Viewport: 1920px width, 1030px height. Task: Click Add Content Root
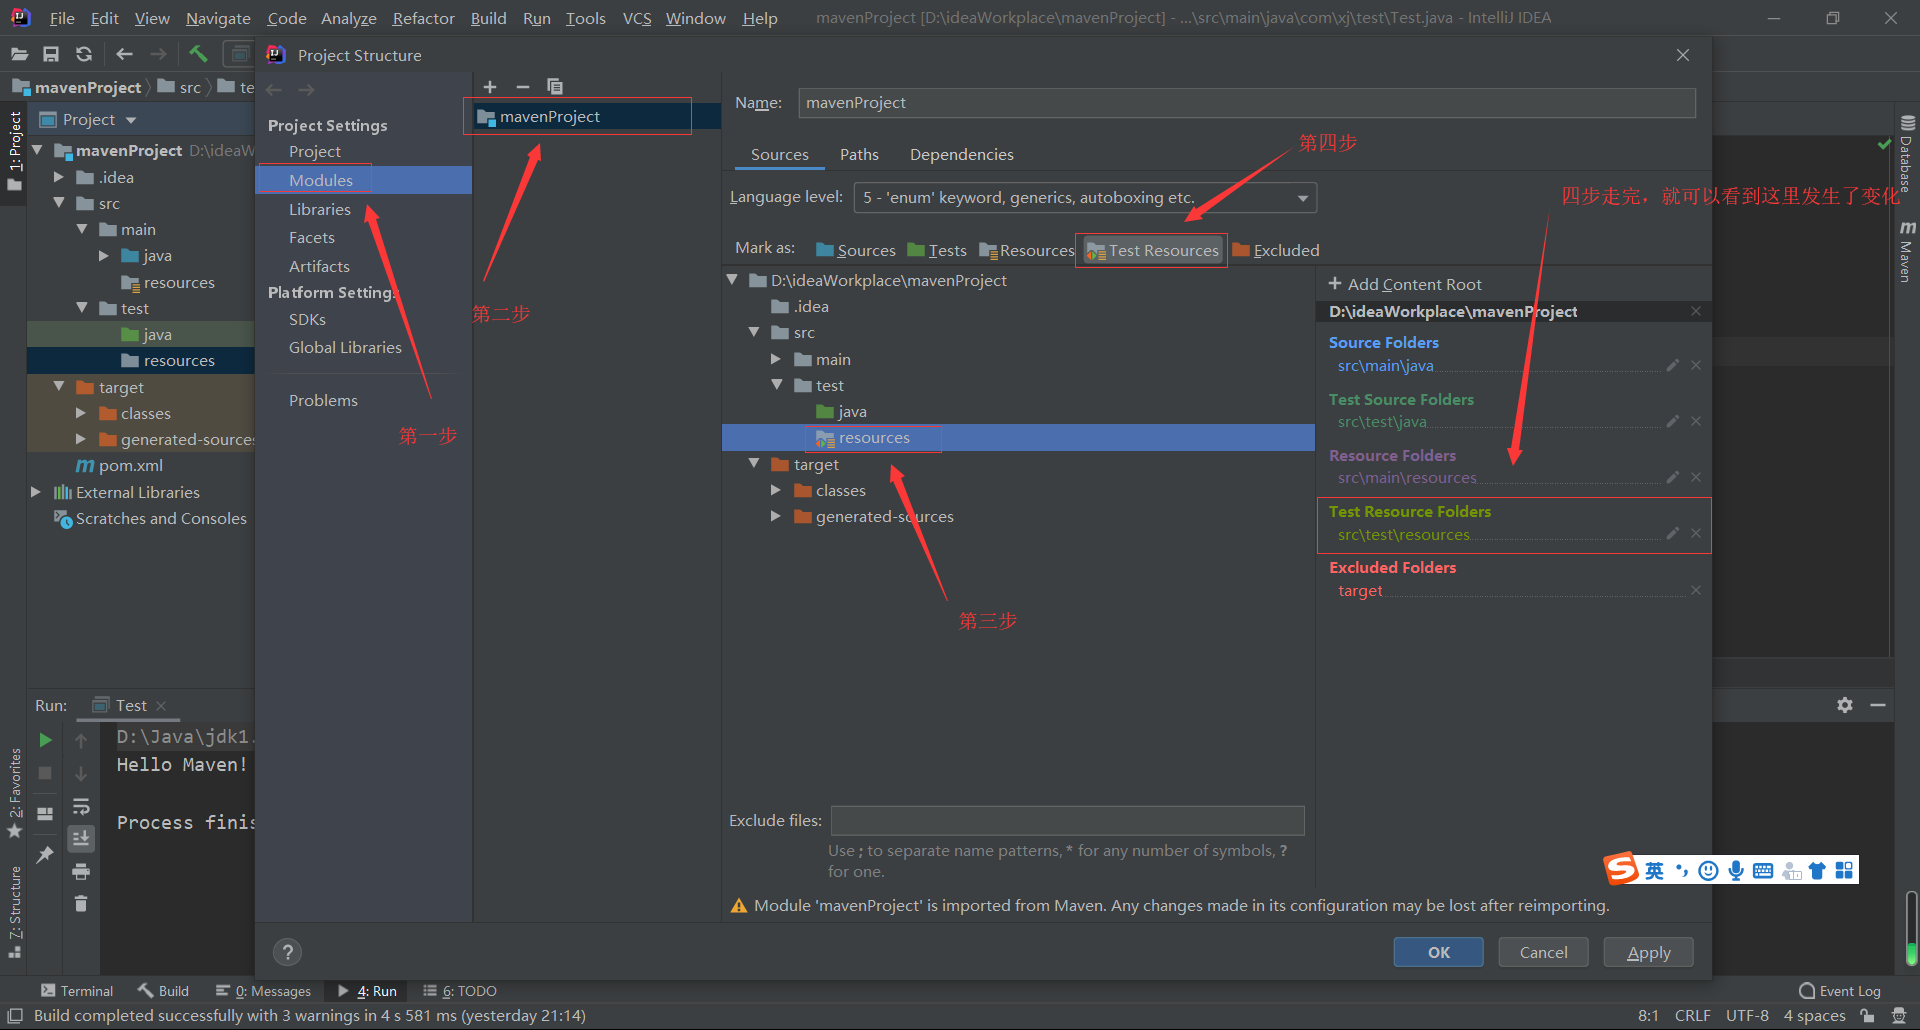pyautogui.click(x=1405, y=284)
